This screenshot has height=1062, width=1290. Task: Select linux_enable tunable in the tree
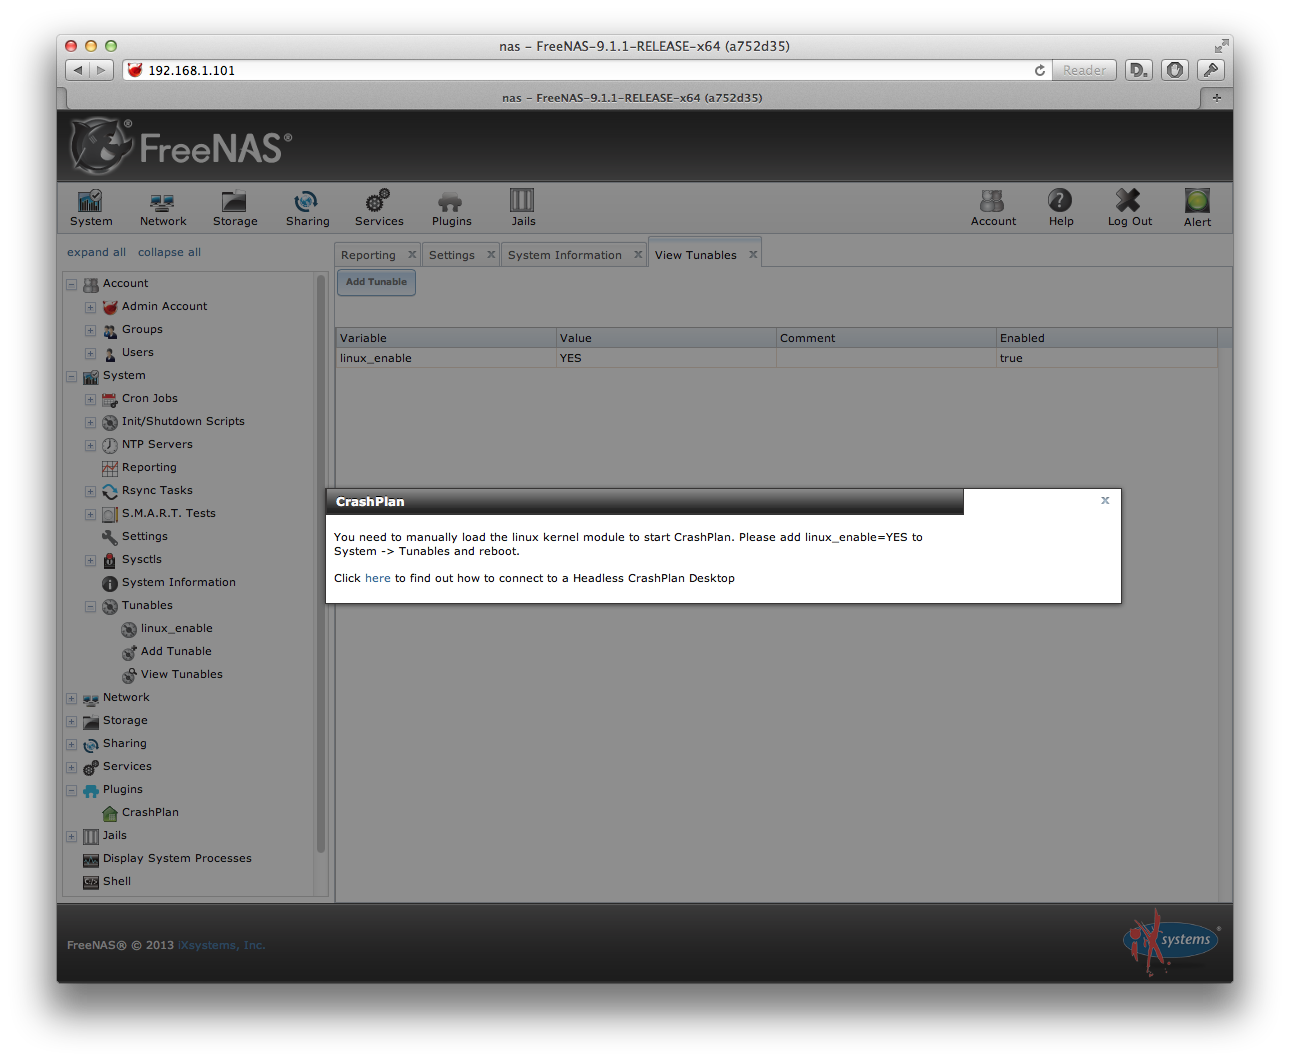pyautogui.click(x=176, y=628)
